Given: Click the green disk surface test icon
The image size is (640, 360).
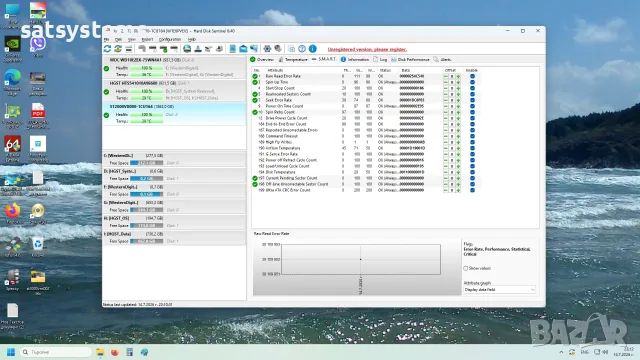Looking at the screenshot, I should (x=187, y=49).
